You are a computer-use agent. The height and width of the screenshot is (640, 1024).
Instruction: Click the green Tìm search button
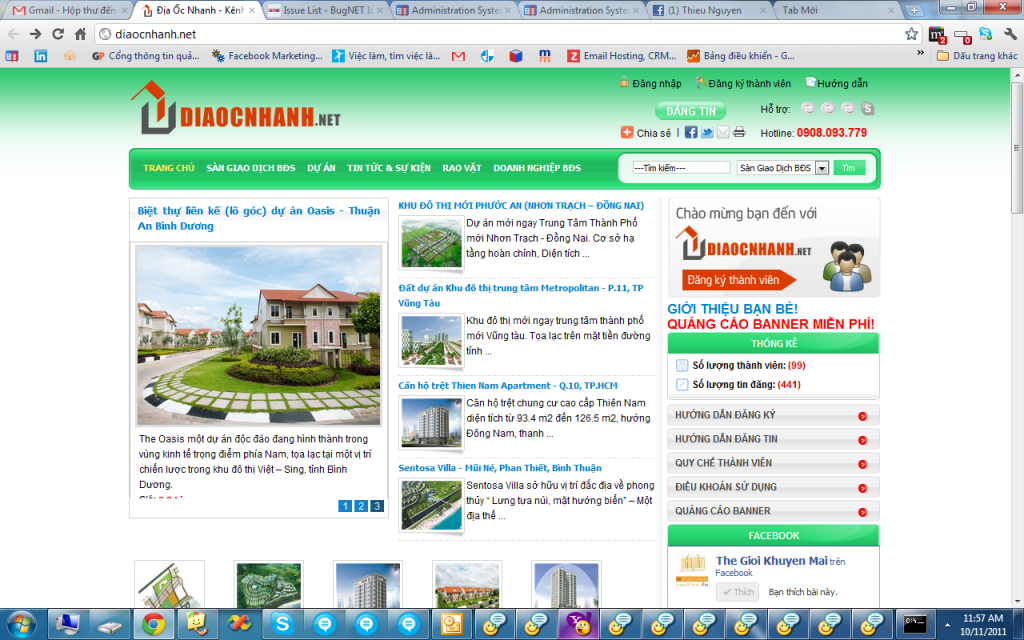tap(848, 167)
